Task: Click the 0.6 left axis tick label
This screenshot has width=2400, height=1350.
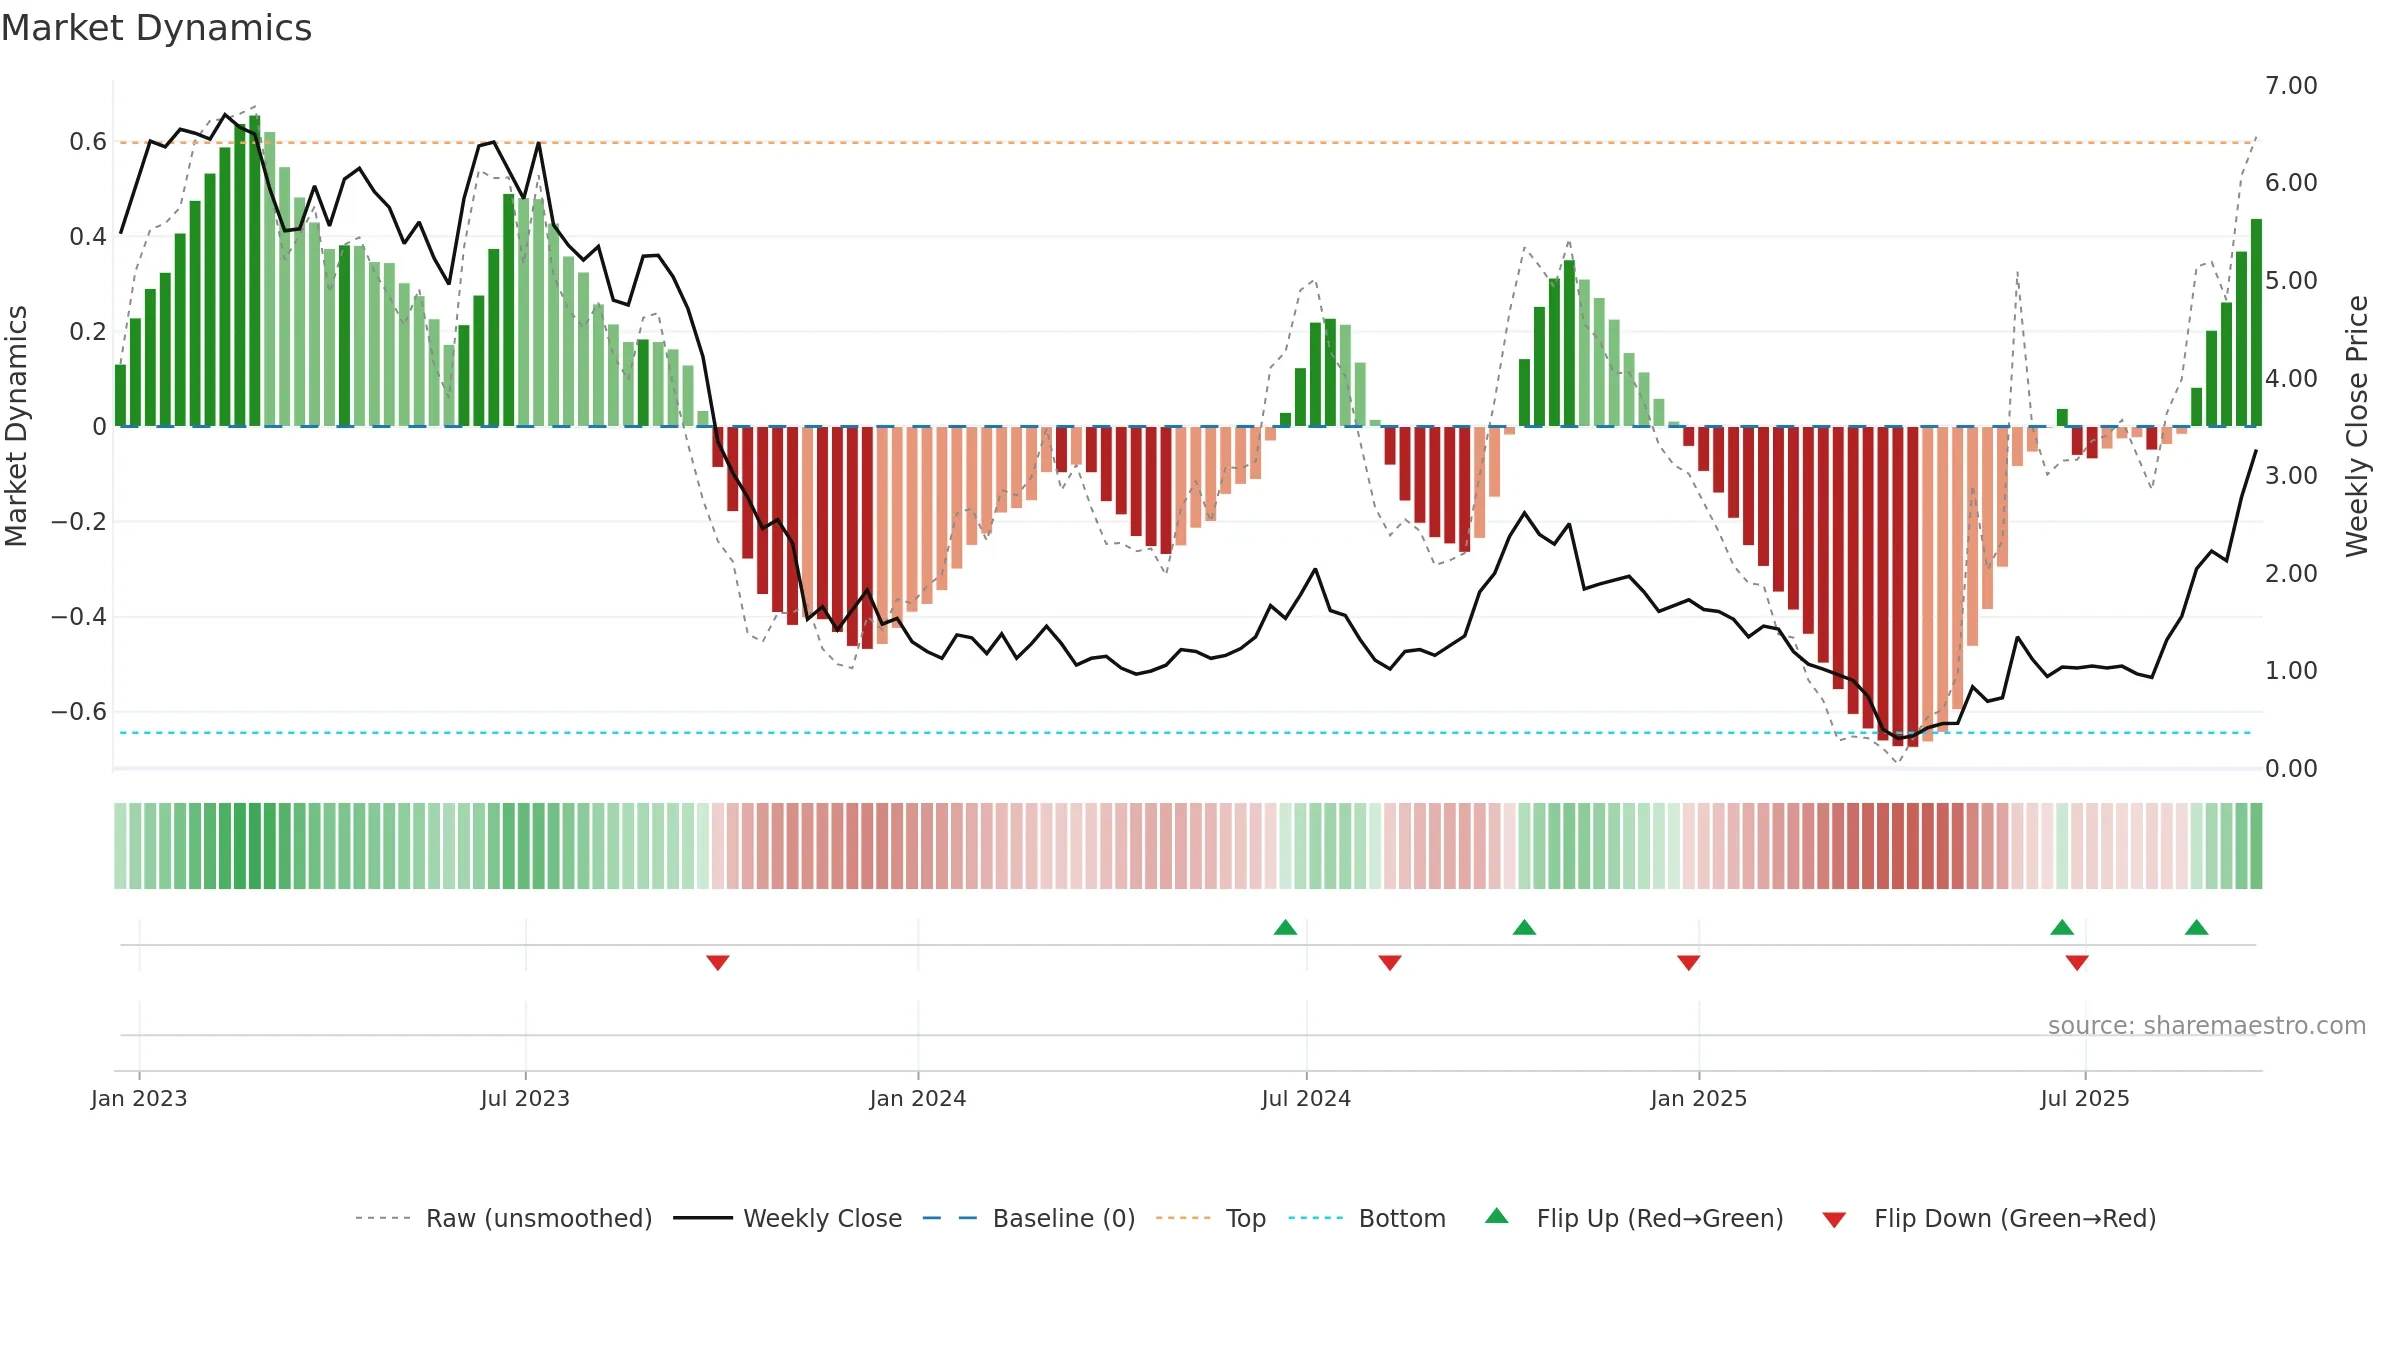Action: click(88, 142)
